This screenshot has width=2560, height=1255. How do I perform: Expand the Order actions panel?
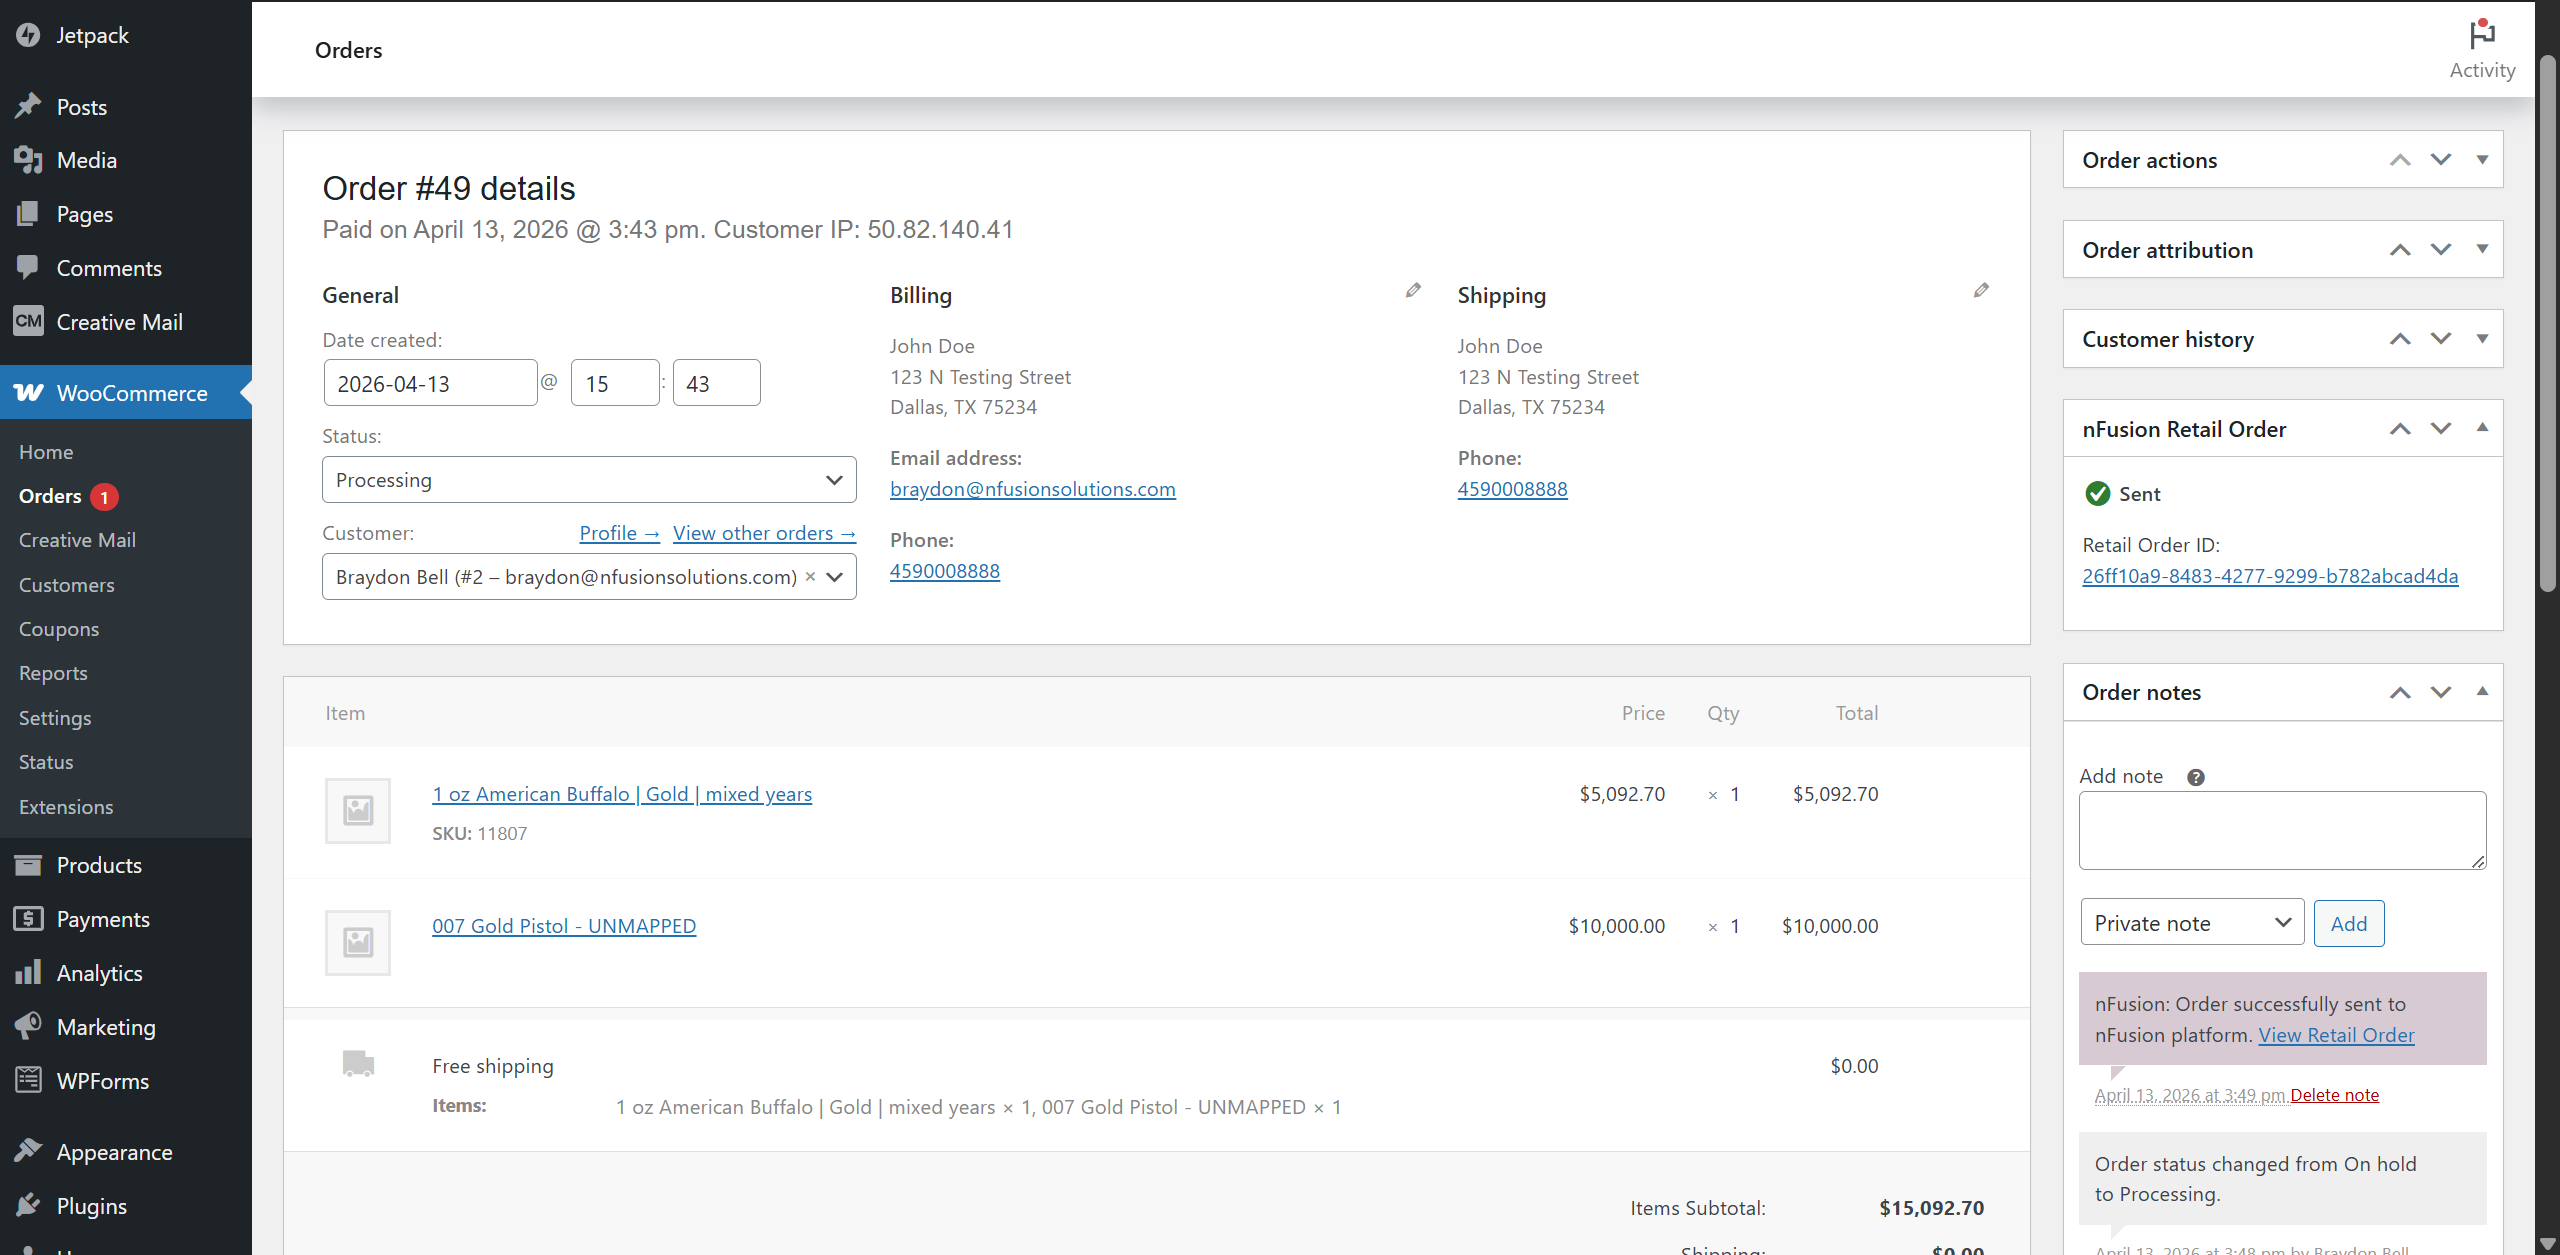point(2482,160)
